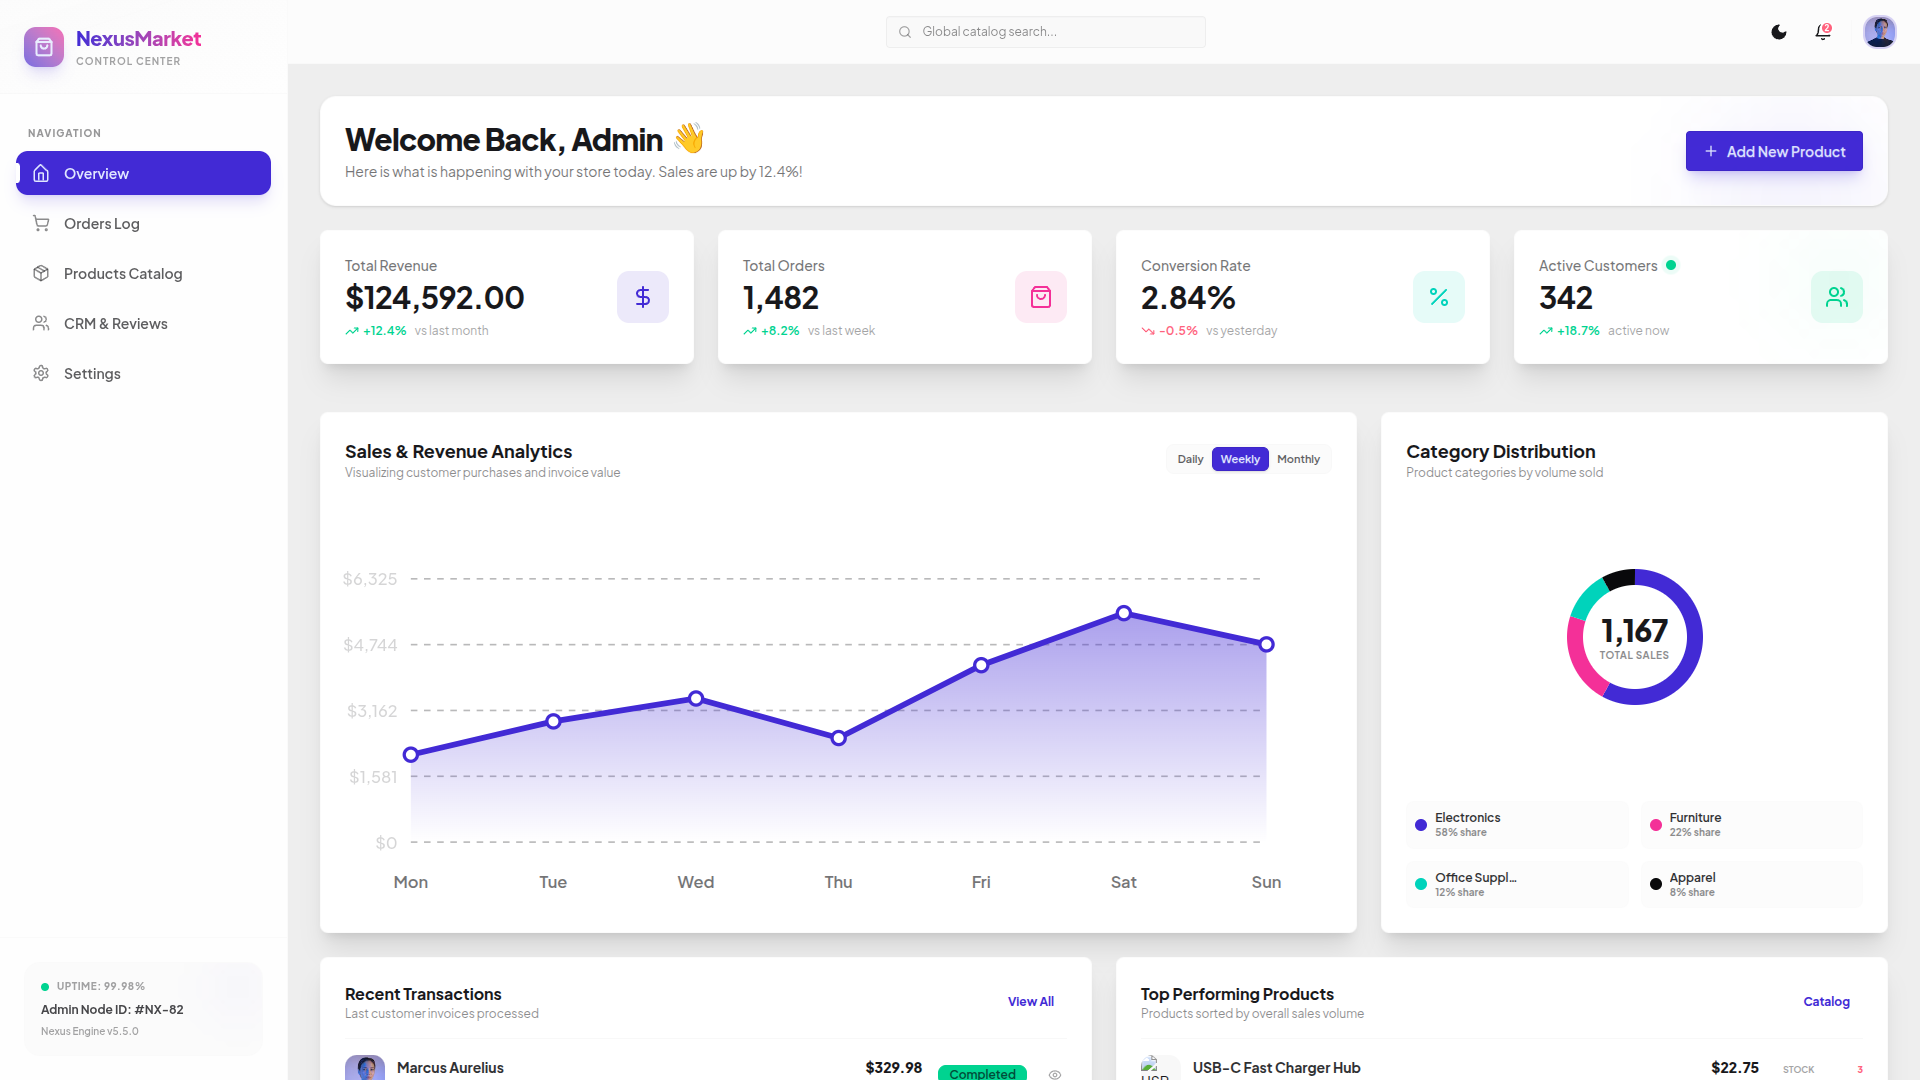Click the Active Customers users icon

point(1837,297)
